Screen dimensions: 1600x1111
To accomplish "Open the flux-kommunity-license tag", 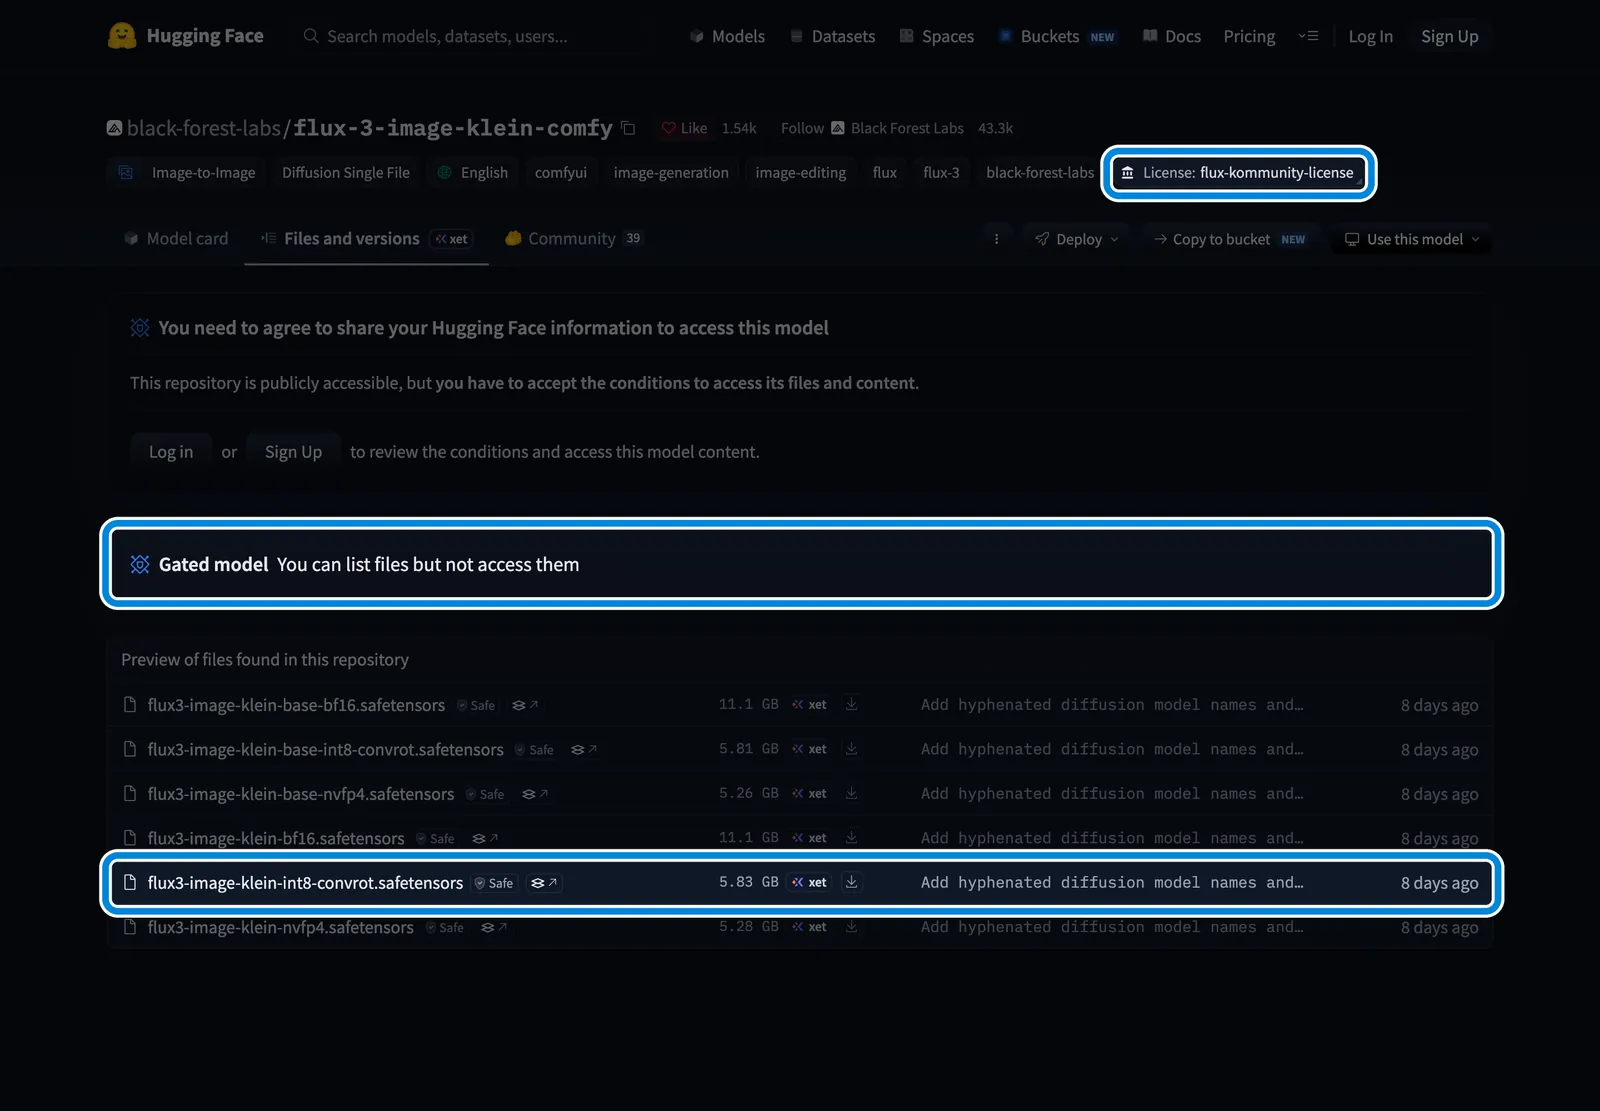I will [x=1238, y=173].
